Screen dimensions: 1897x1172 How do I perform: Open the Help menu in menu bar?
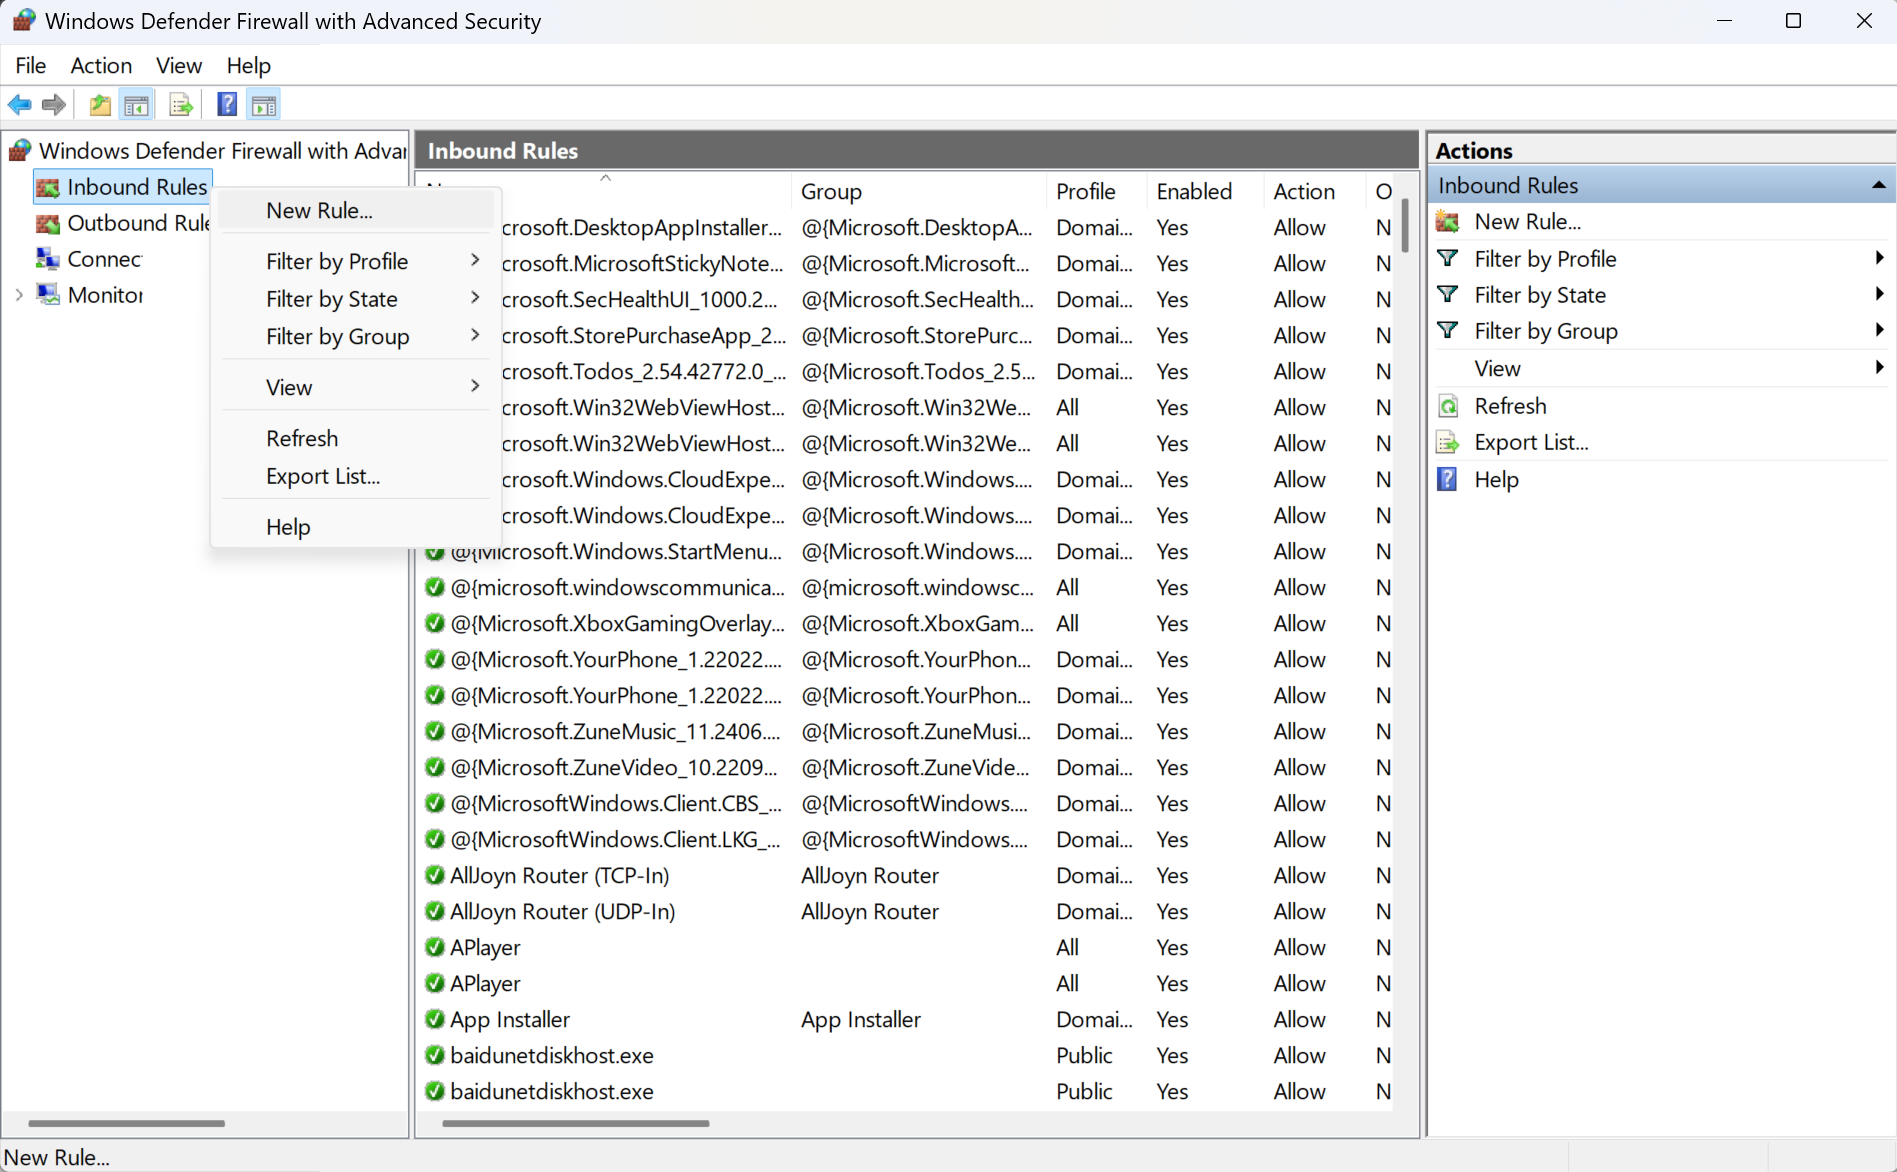click(x=248, y=65)
